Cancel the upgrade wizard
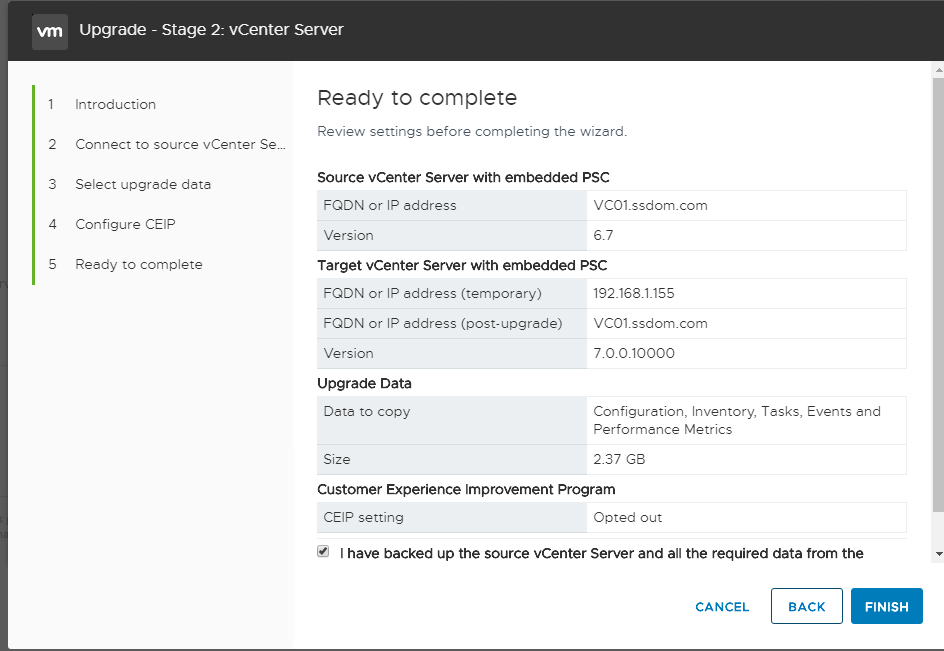Image resolution: width=944 pixels, height=651 pixels. [x=722, y=606]
